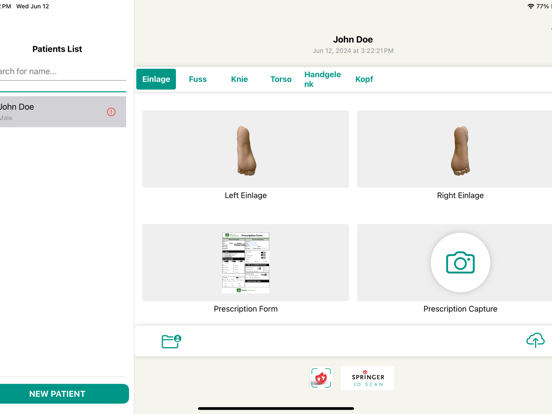Click the Prescription Form label
The width and height of the screenshot is (552, 414).
click(246, 309)
